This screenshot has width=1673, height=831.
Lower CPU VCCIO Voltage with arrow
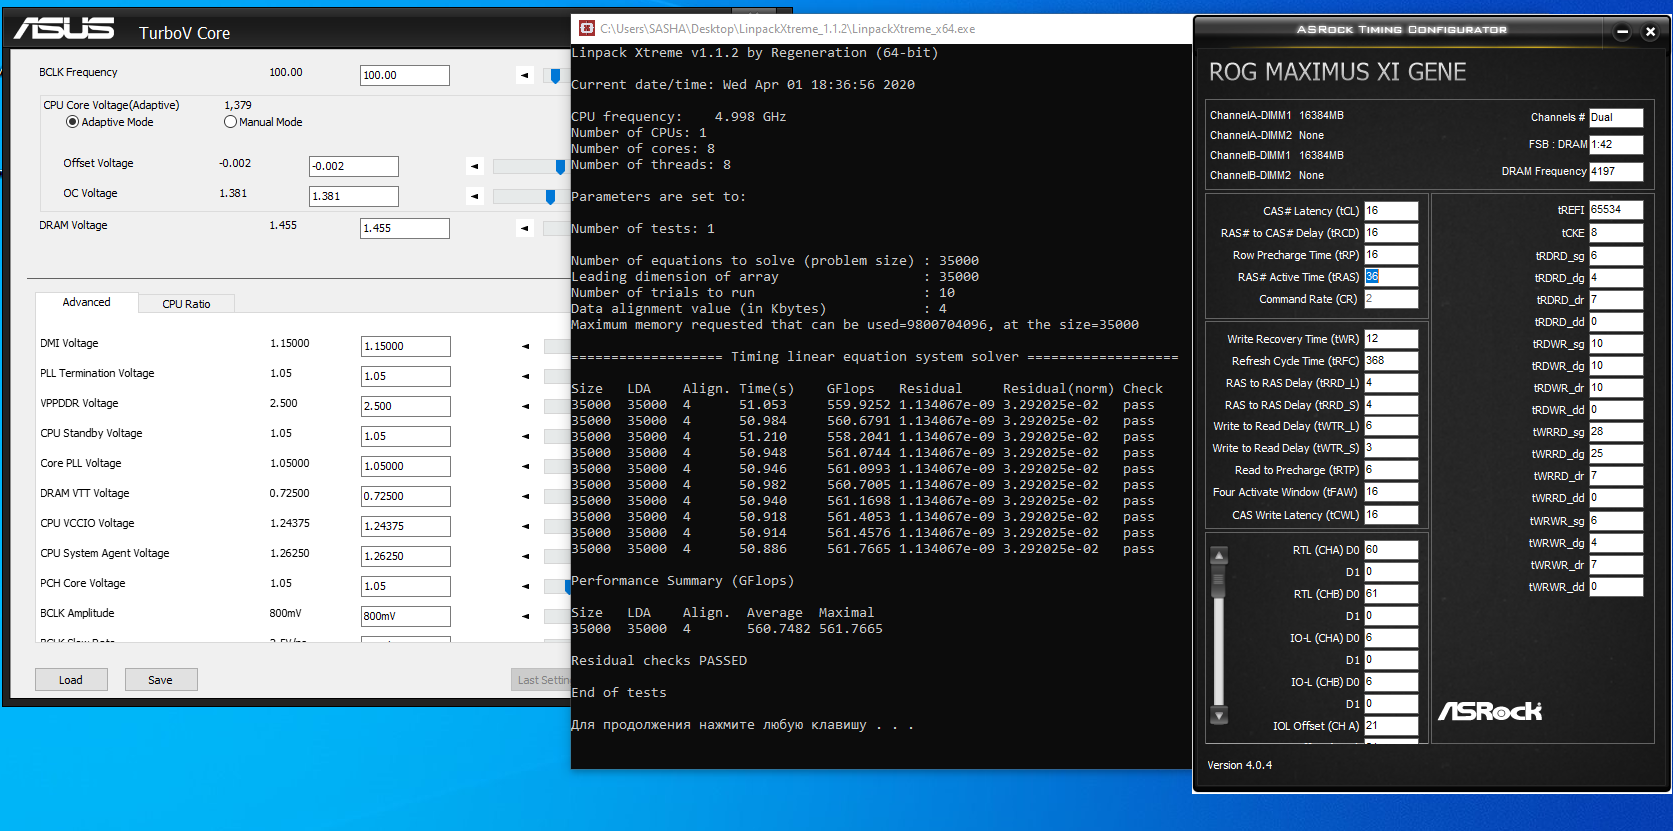tap(525, 526)
